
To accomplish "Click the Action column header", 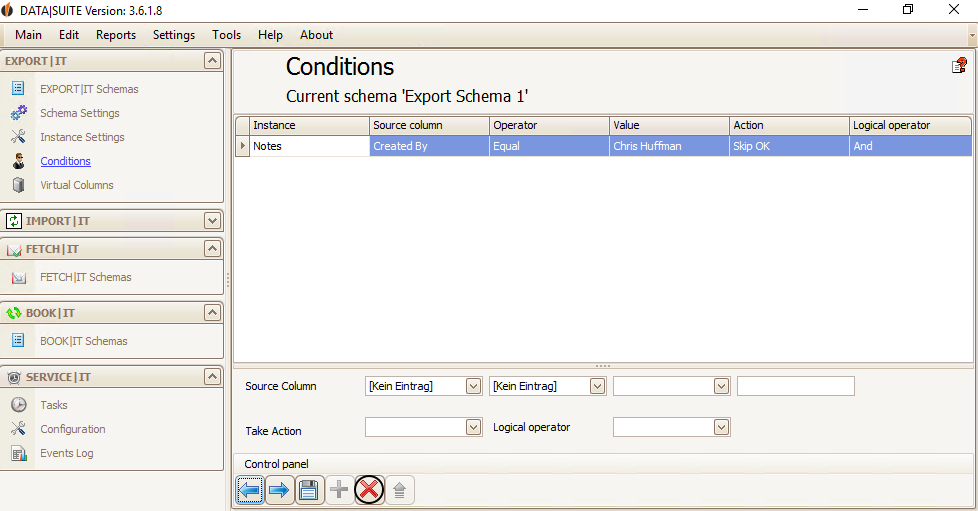I will [789, 125].
